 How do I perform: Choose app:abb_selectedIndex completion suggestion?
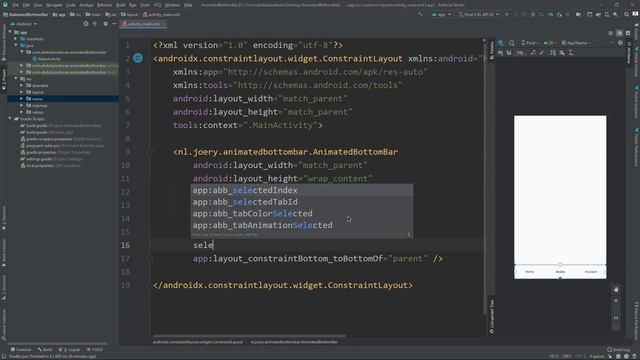(302, 190)
